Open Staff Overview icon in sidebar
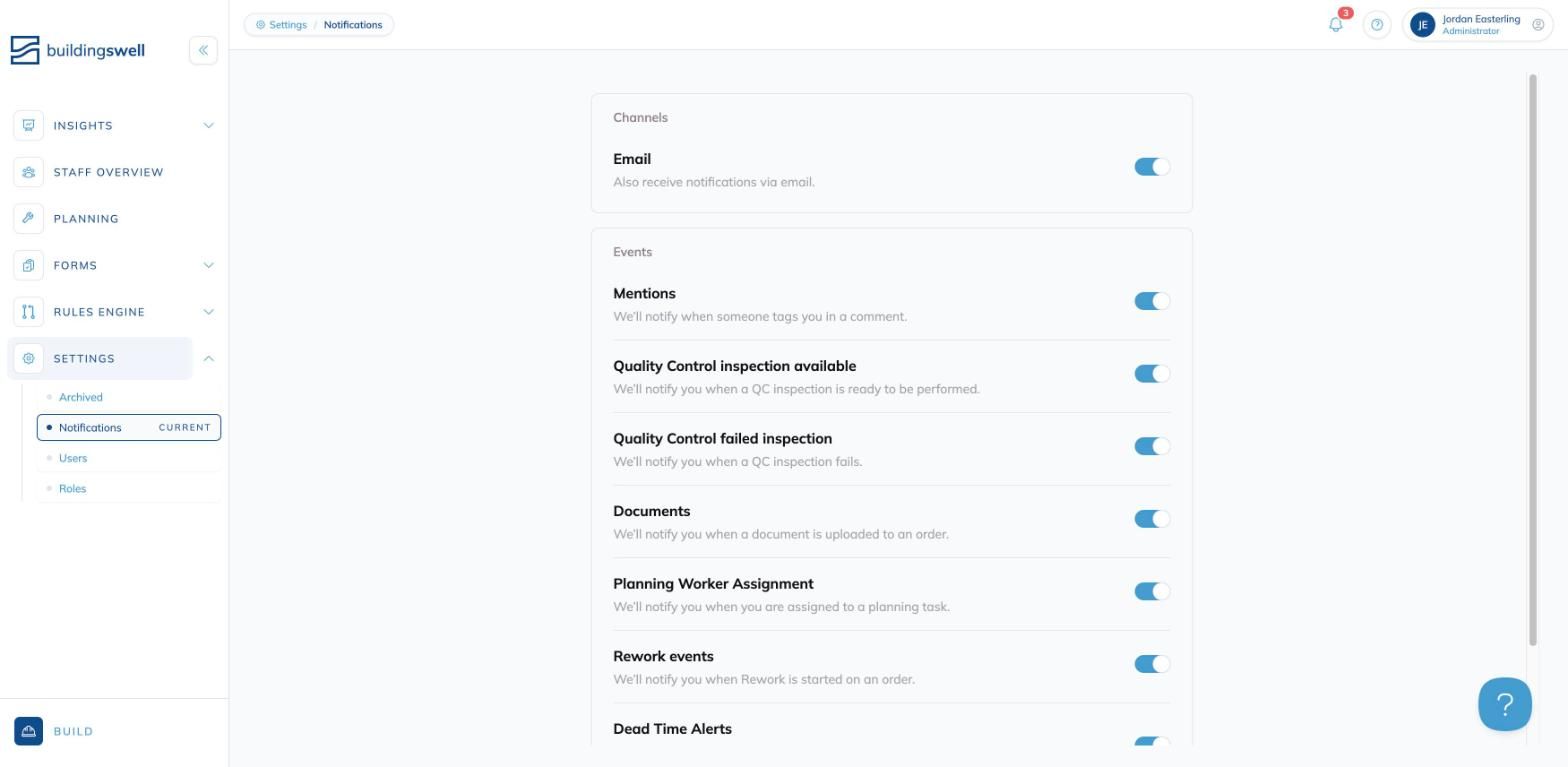The image size is (1568, 767). (x=29, y=172)
